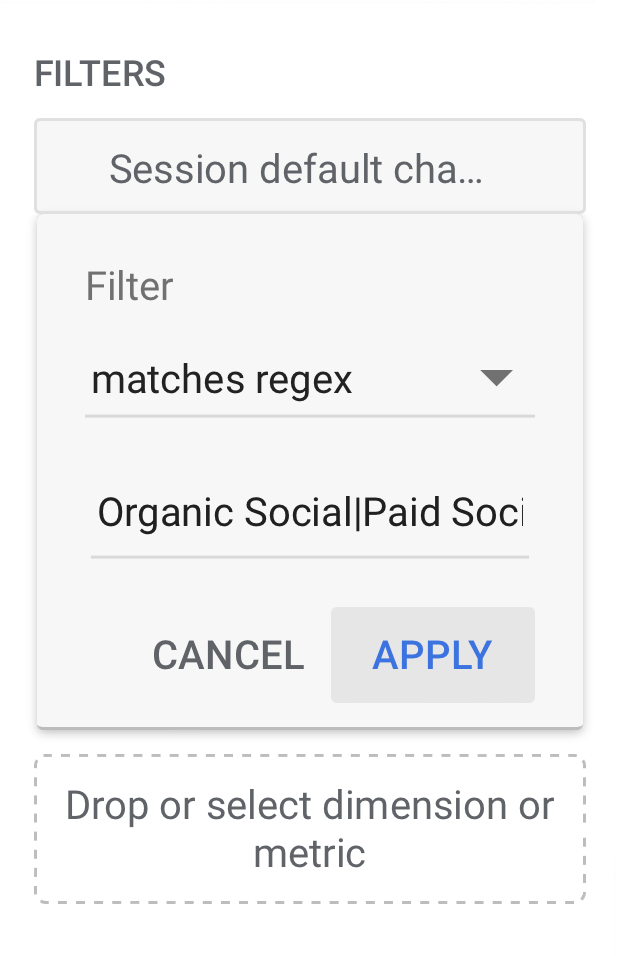The height and width of the screenshot is (956, 626).
Task: Discard changes using the CANCEL text
Action: (x=228, y=656)
